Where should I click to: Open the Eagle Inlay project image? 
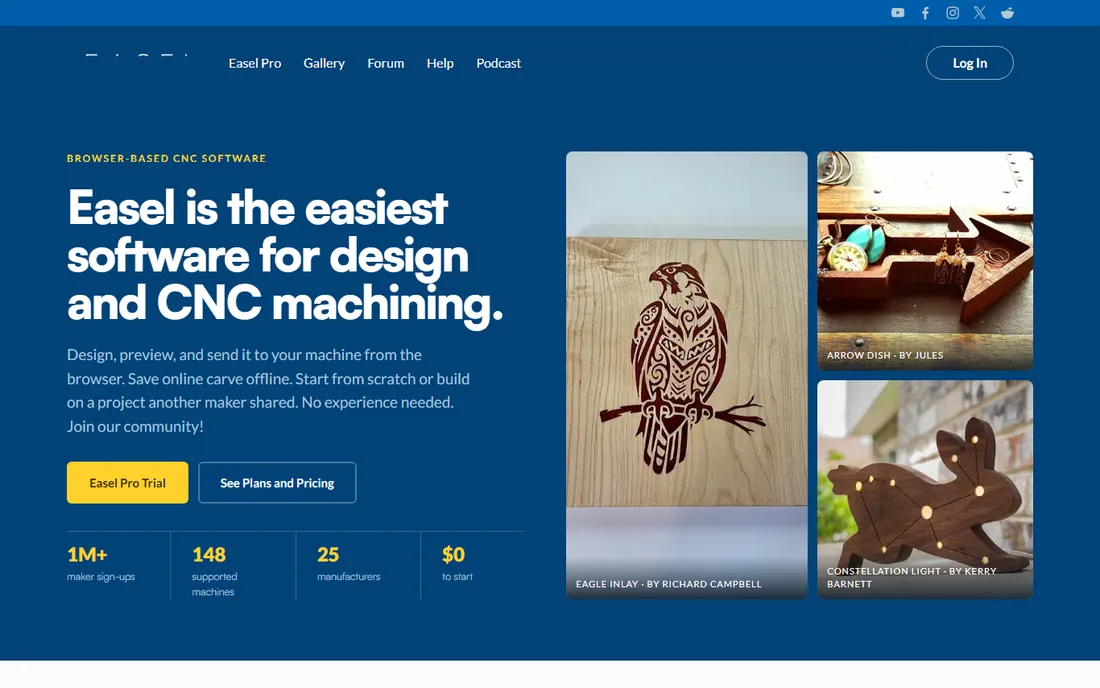click(x=687, y=375)
